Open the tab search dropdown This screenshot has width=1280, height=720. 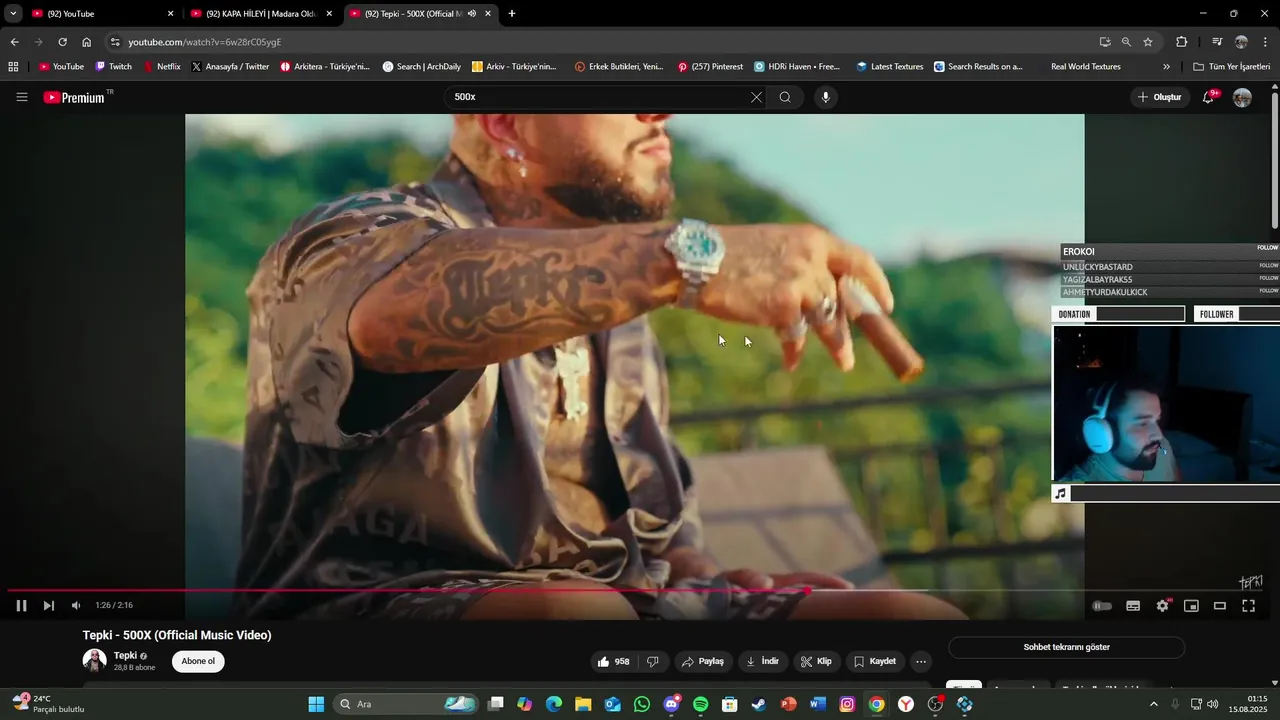13,14
